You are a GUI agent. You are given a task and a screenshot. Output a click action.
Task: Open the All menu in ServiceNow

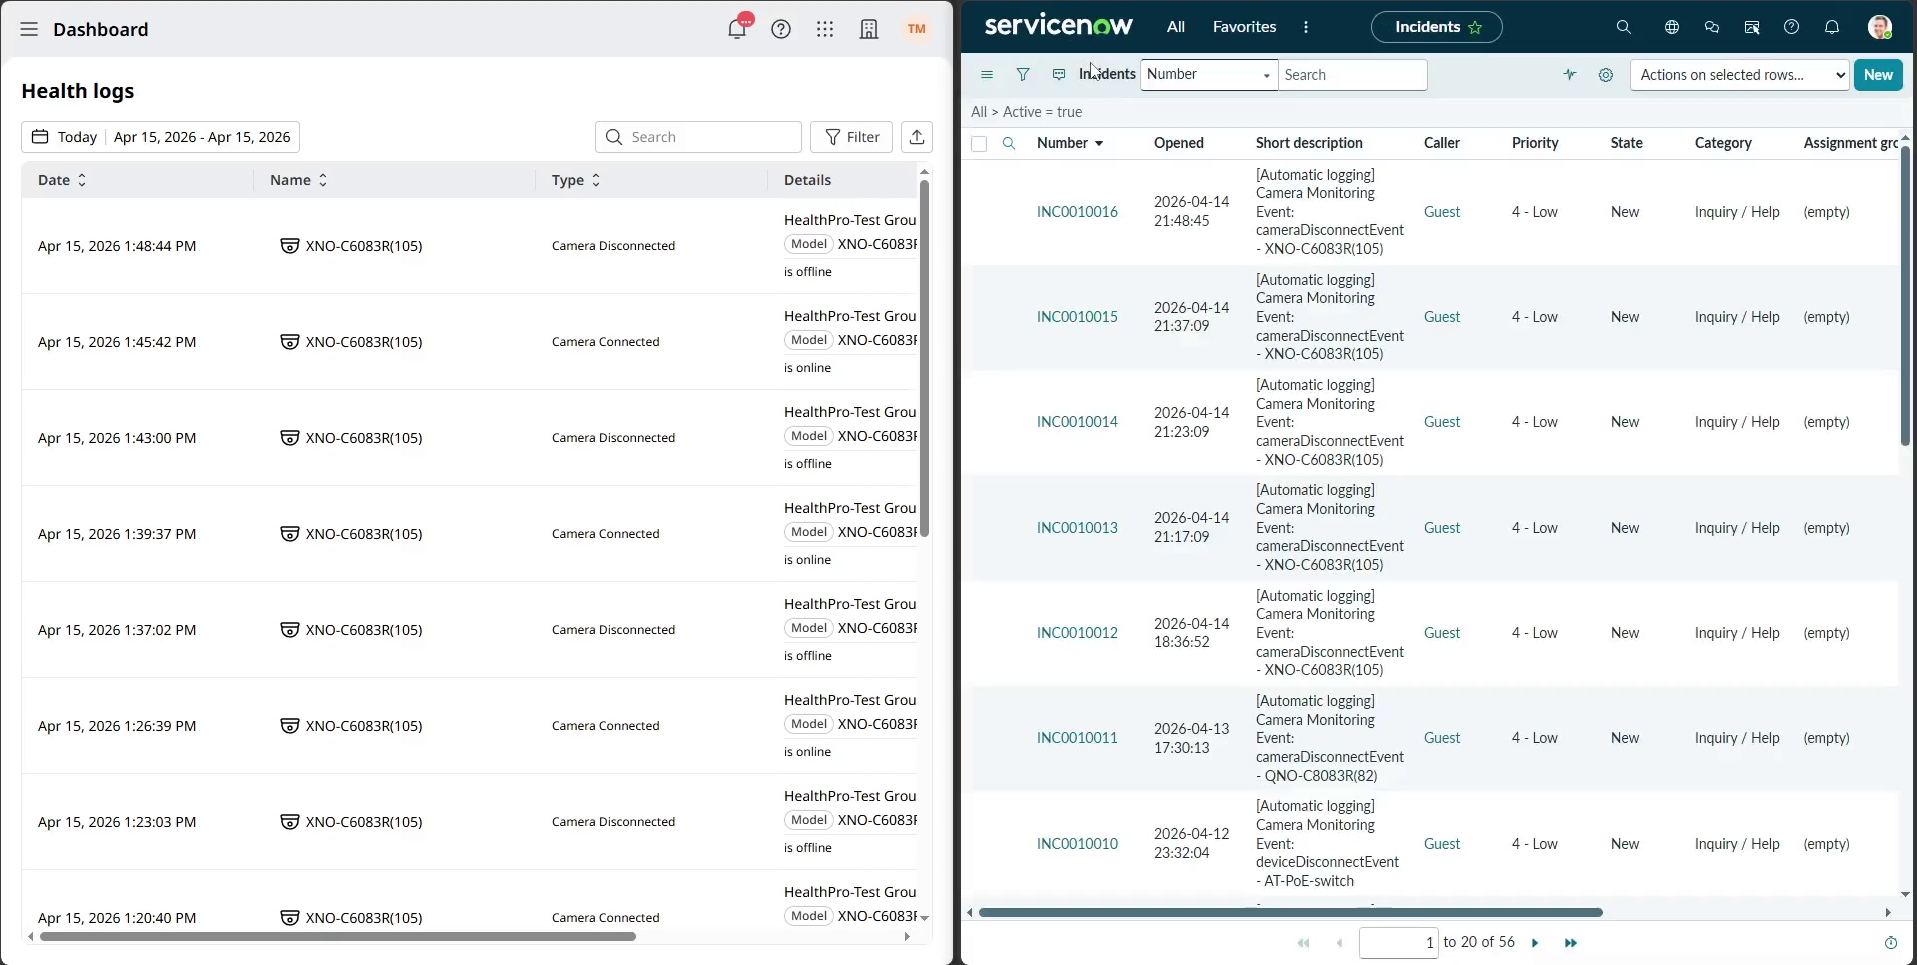coord(1176,27)
